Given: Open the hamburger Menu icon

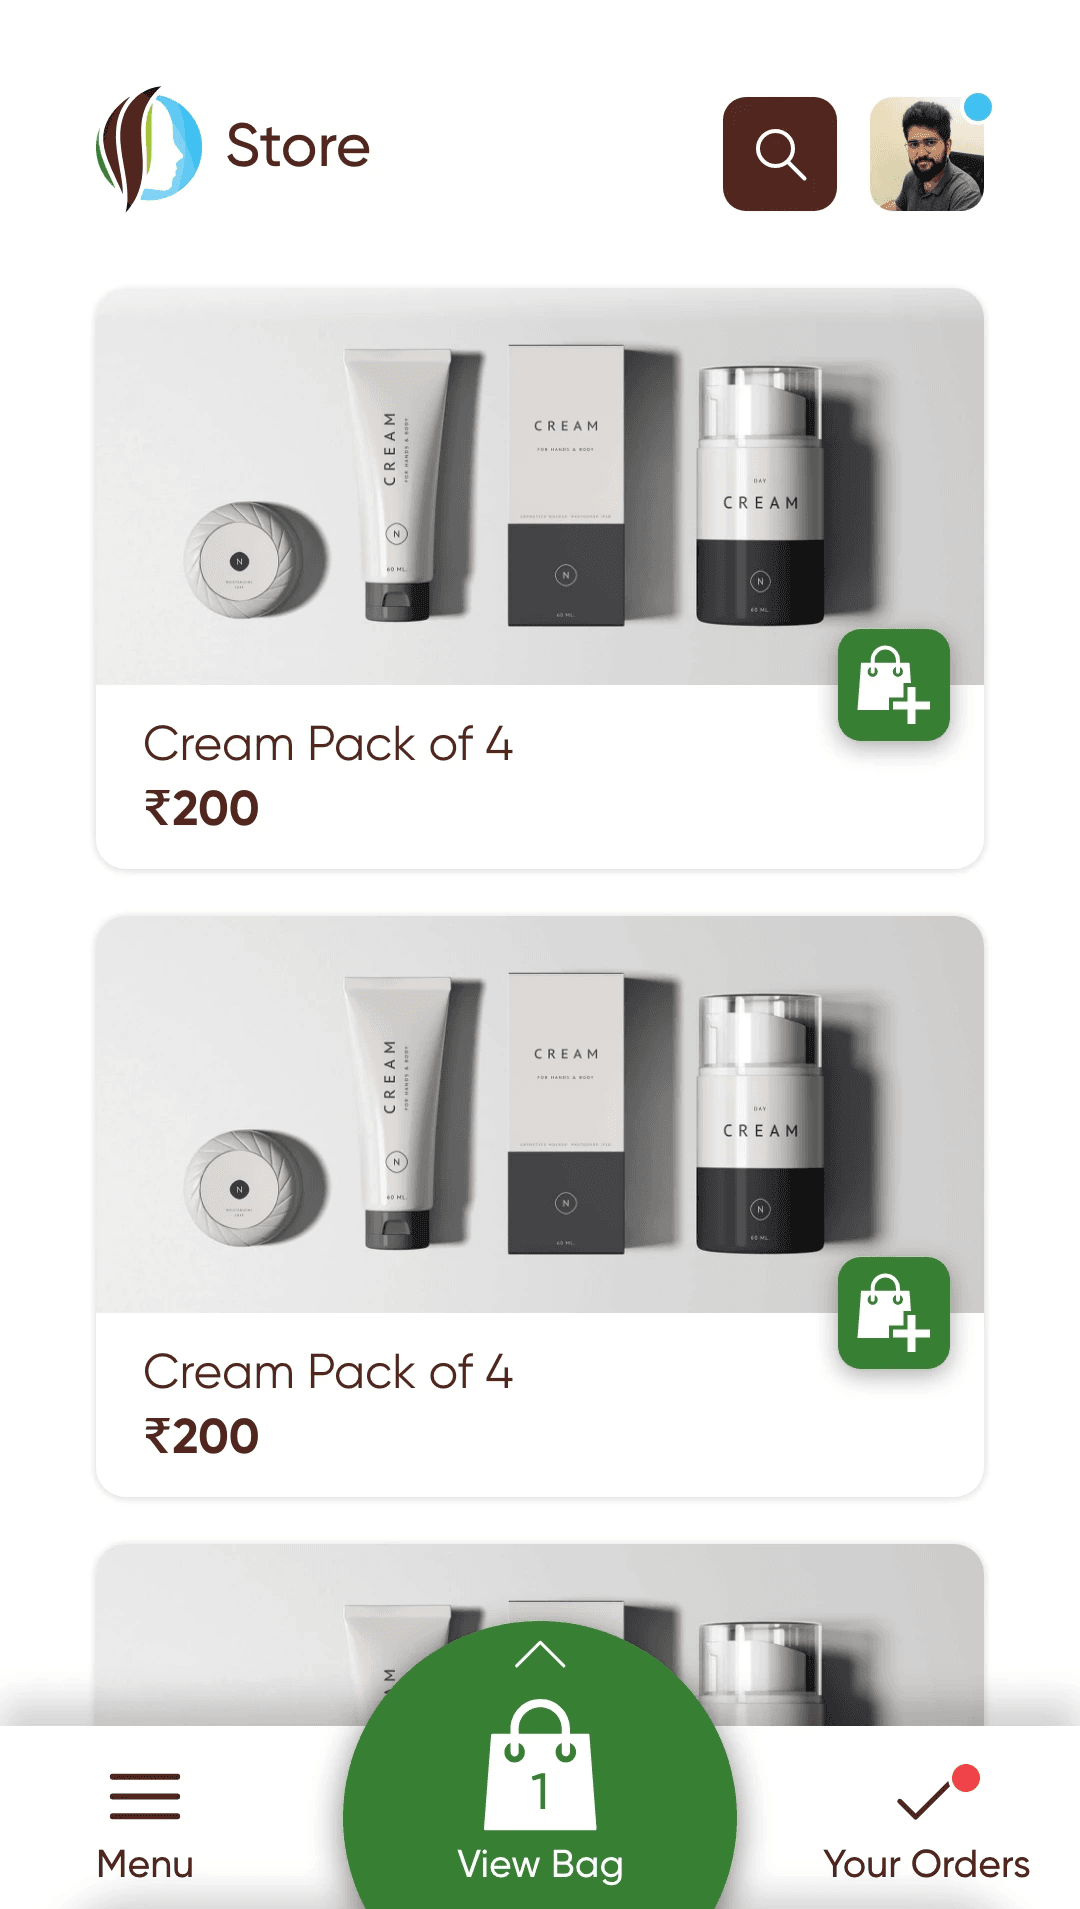Looking at the screenshot, I should [145, 1796].
